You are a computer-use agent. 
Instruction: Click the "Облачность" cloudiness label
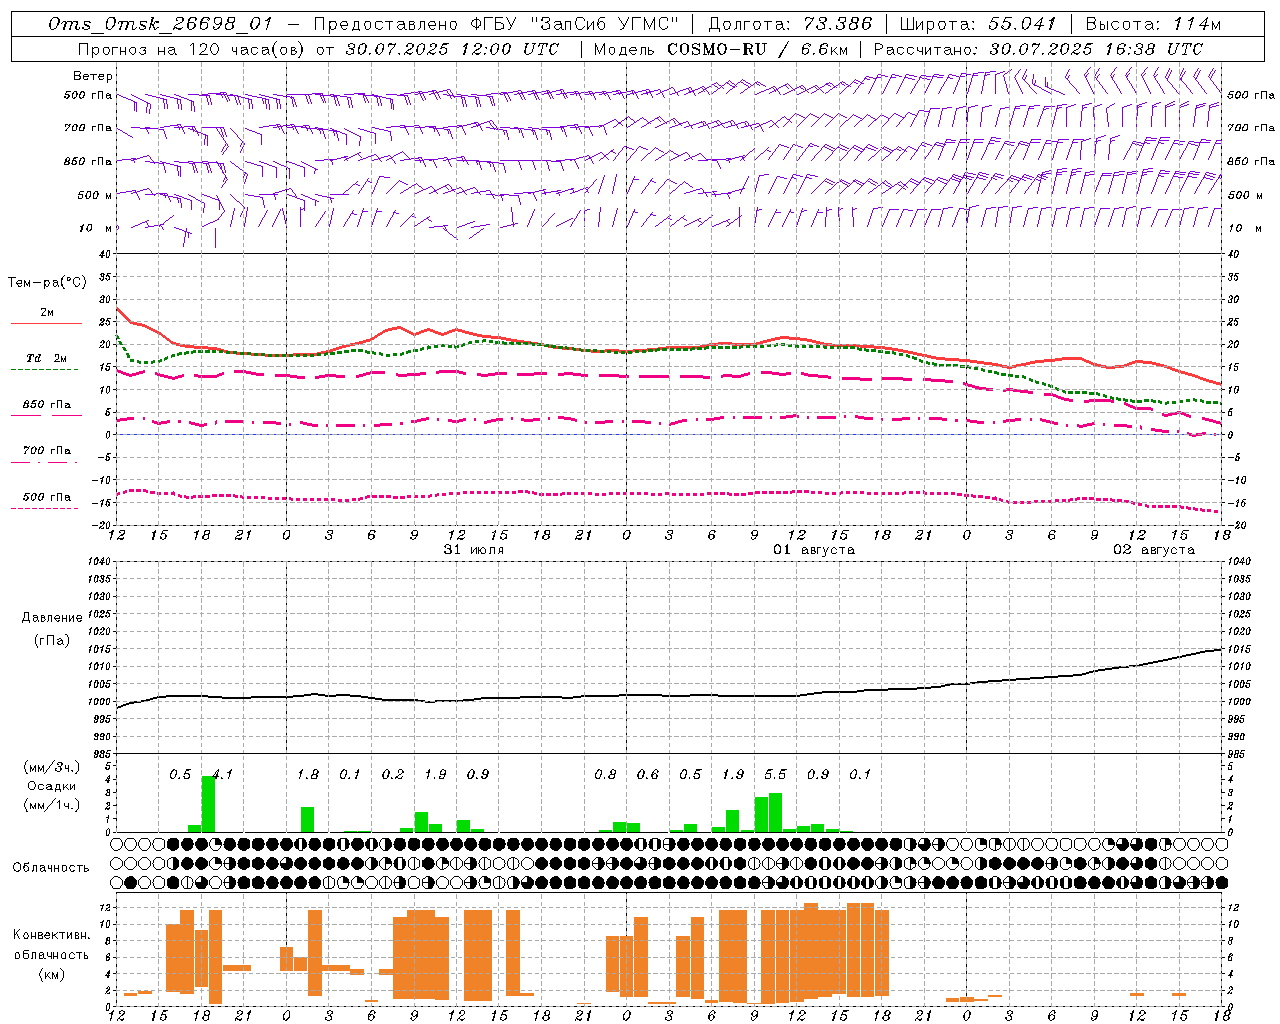pyautogui.click(x=51, y=868)
